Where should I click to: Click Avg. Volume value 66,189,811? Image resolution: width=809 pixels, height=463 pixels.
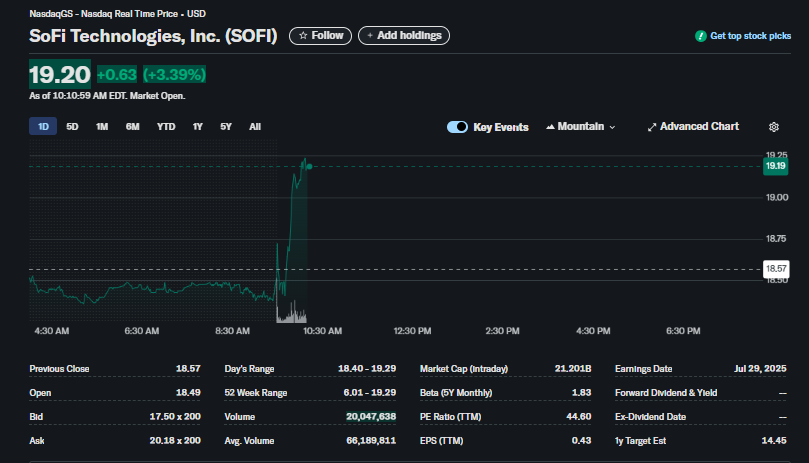pos(371,441)
